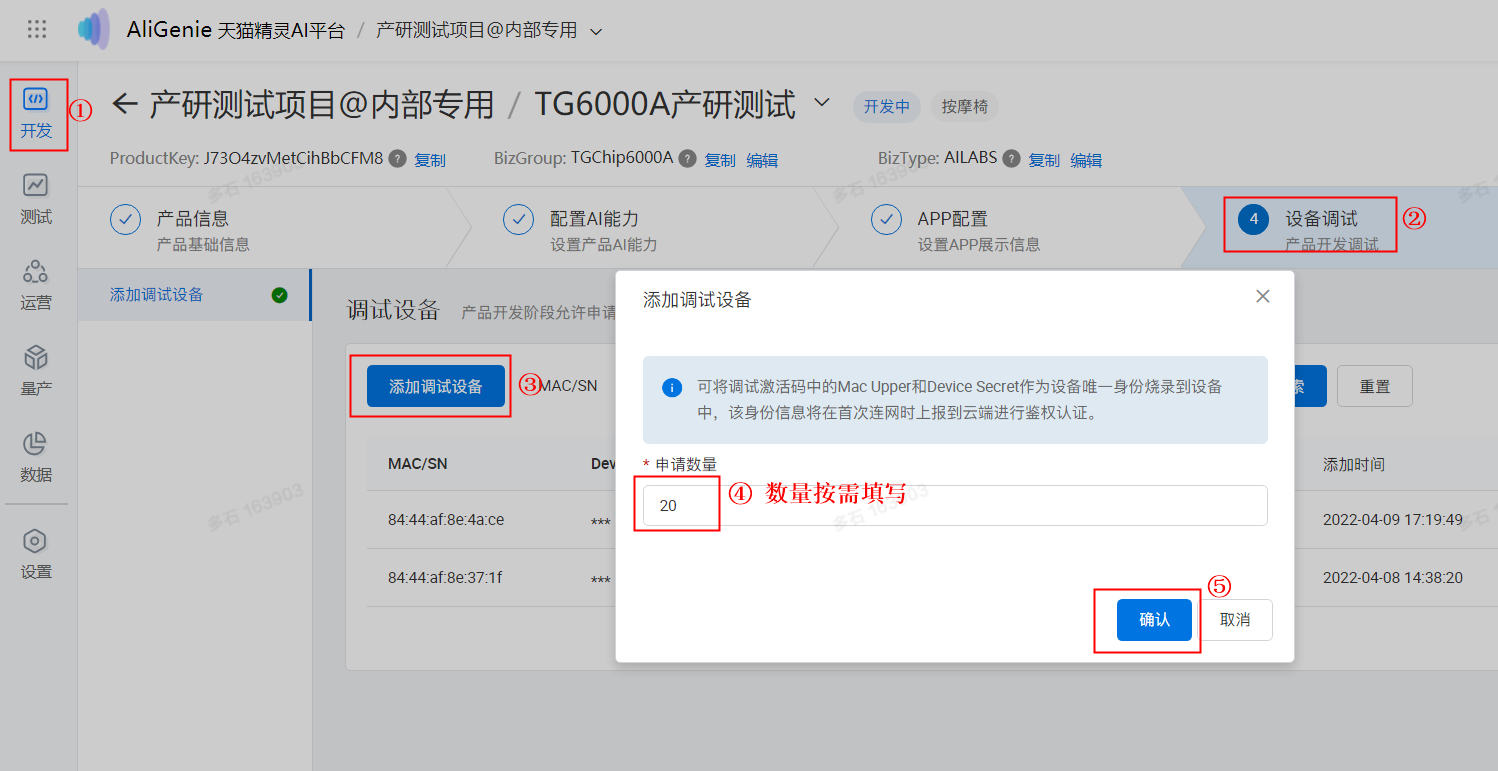Show help for BizType question icon
The width and height of the screenshot is (1498, 771).
pos(1011,158)
